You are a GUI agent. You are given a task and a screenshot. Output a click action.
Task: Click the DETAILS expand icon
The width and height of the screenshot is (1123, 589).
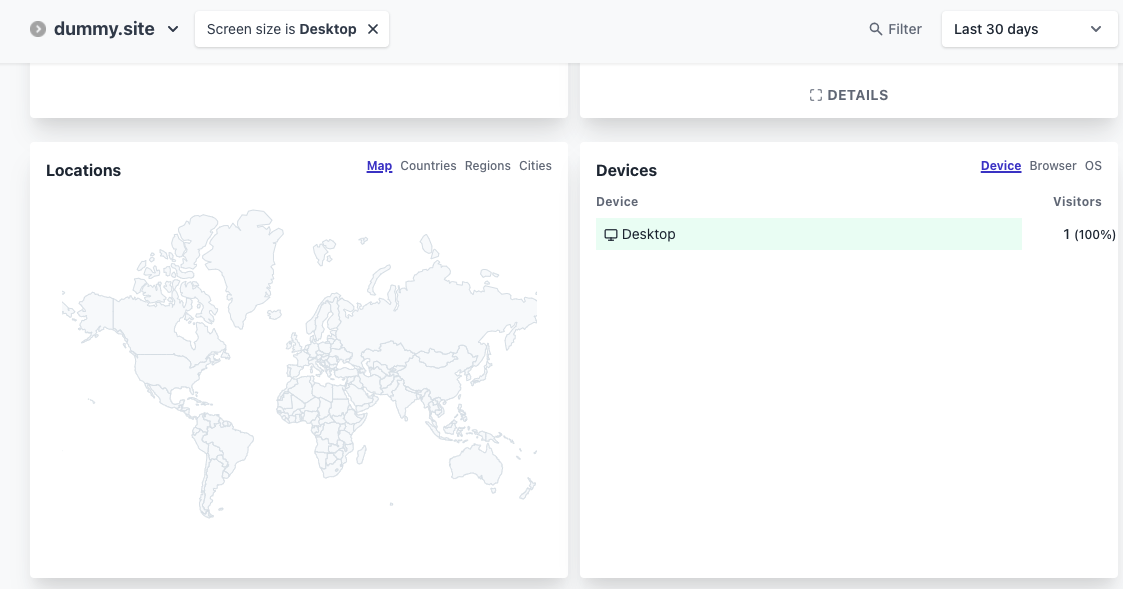tap(816, 95)
